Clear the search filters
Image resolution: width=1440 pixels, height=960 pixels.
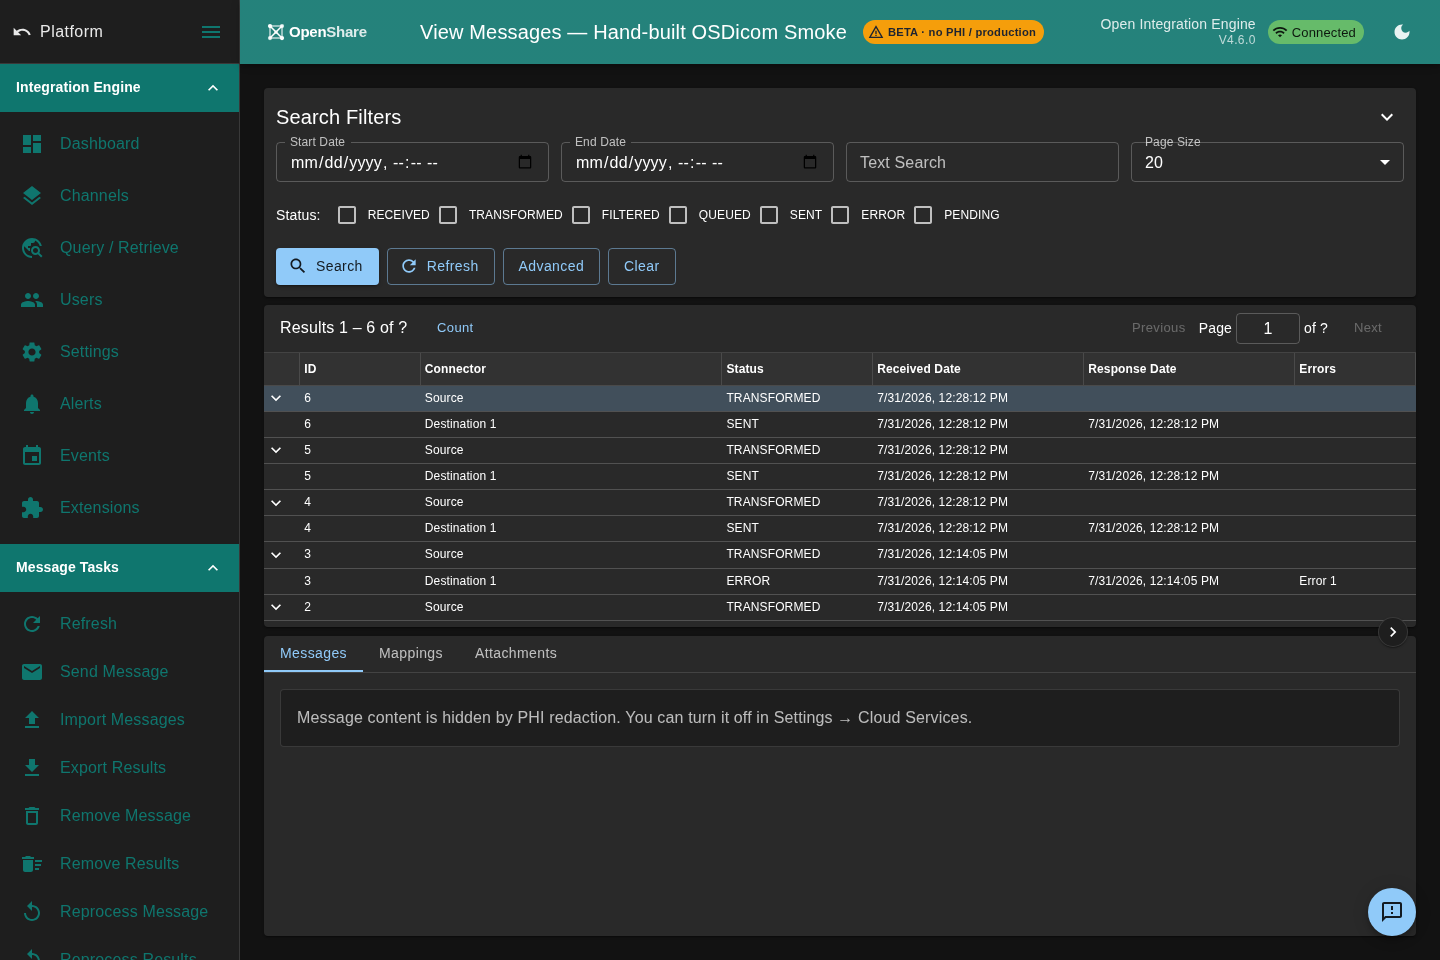(x=642, y=266)
